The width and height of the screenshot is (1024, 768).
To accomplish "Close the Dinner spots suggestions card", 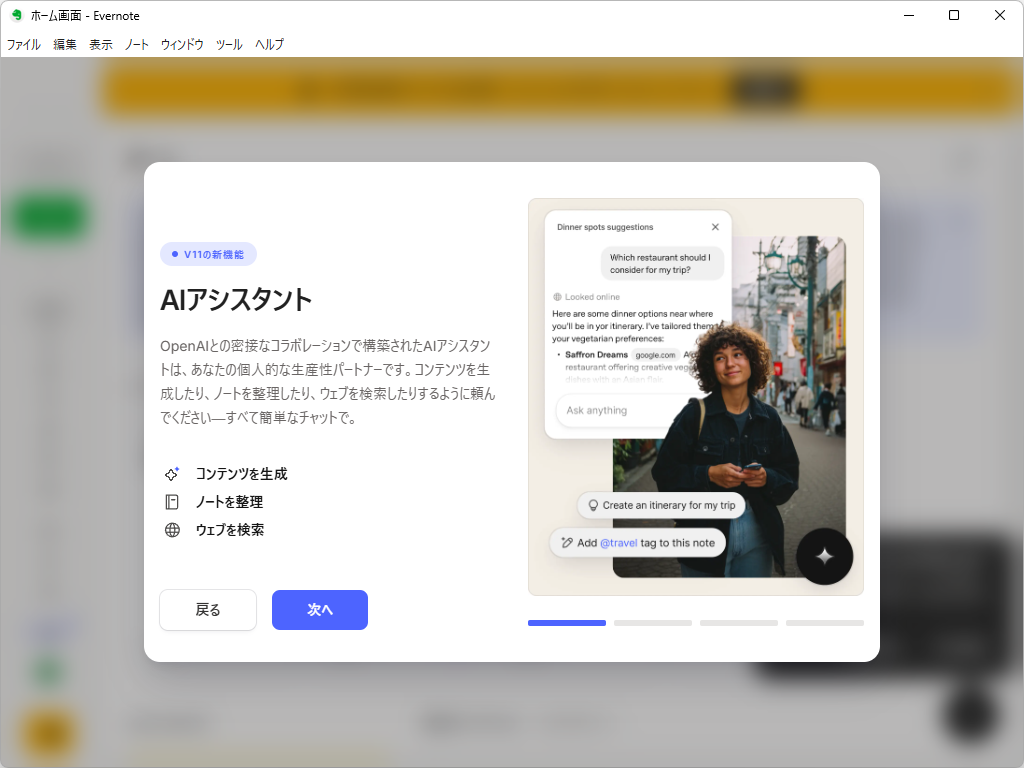I will [x=715, y=226].
